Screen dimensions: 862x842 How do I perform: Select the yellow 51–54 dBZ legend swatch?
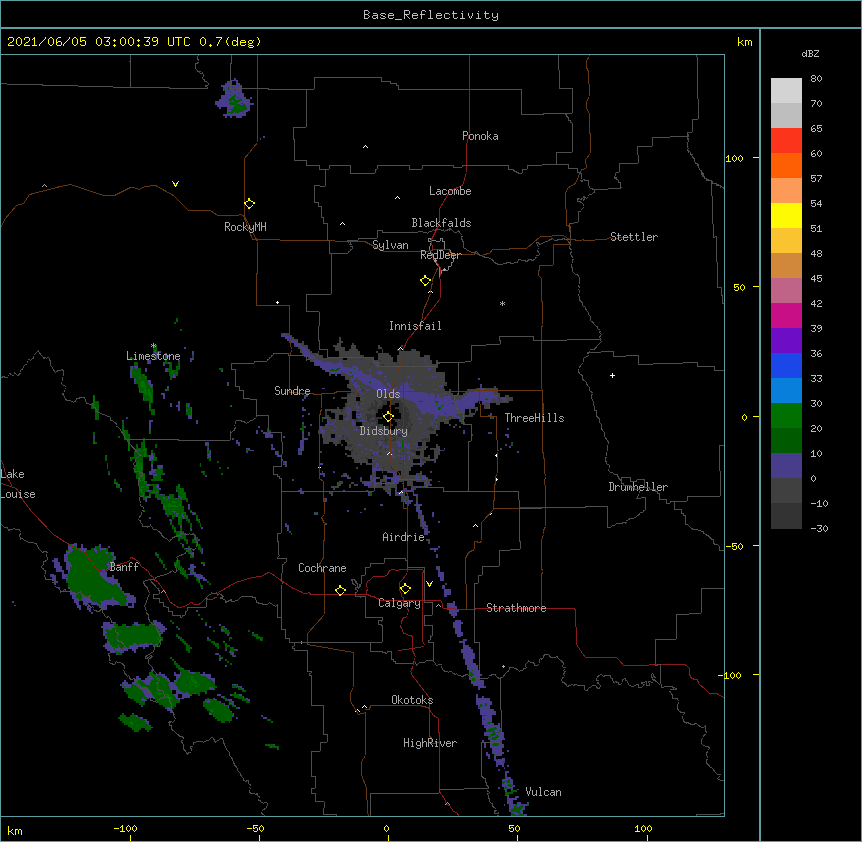(x=786, y=215)
